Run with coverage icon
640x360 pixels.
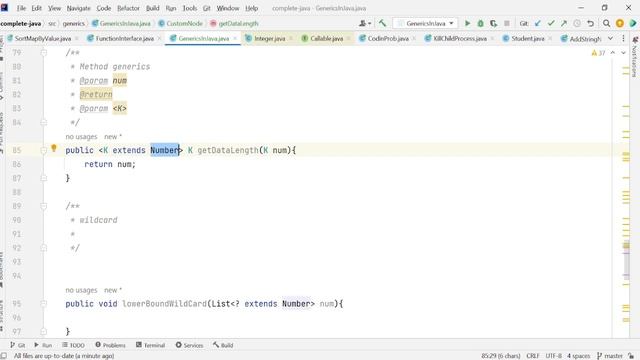493,24
